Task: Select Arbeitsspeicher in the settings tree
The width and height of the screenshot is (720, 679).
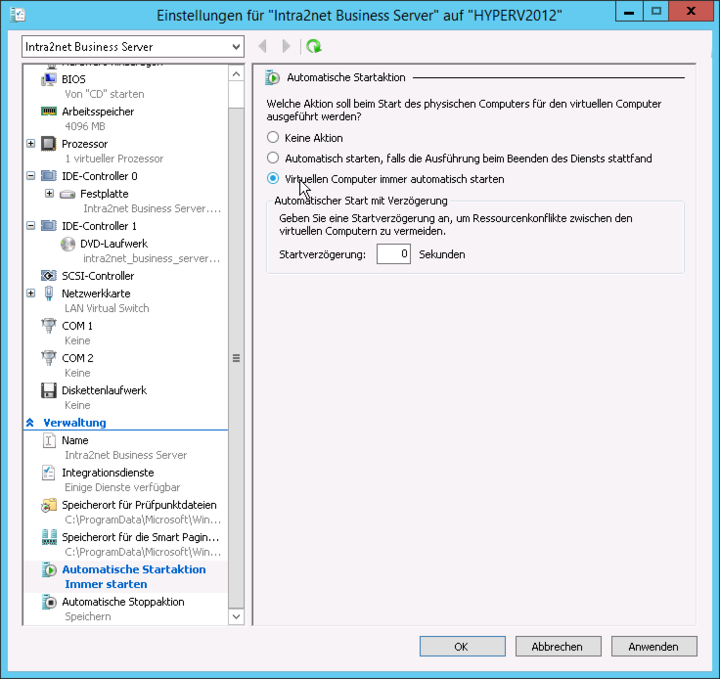Action: click(x=98, y=112)
